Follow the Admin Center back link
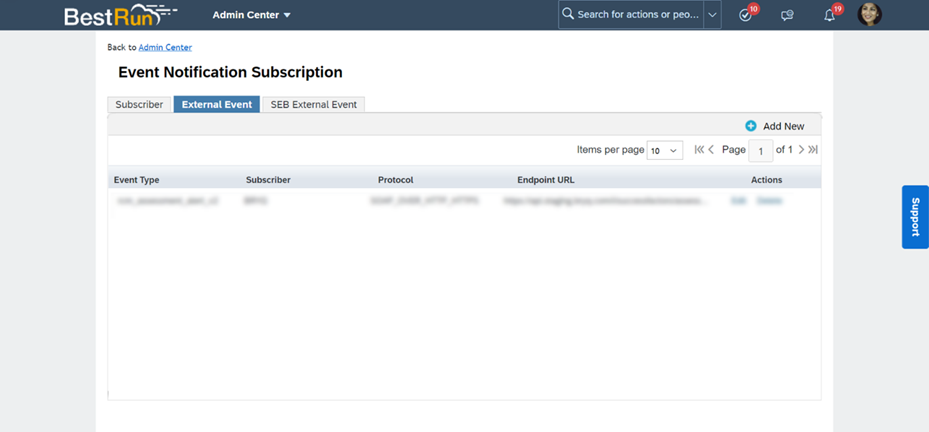The image size is (929, 432). tap(165, 47)
